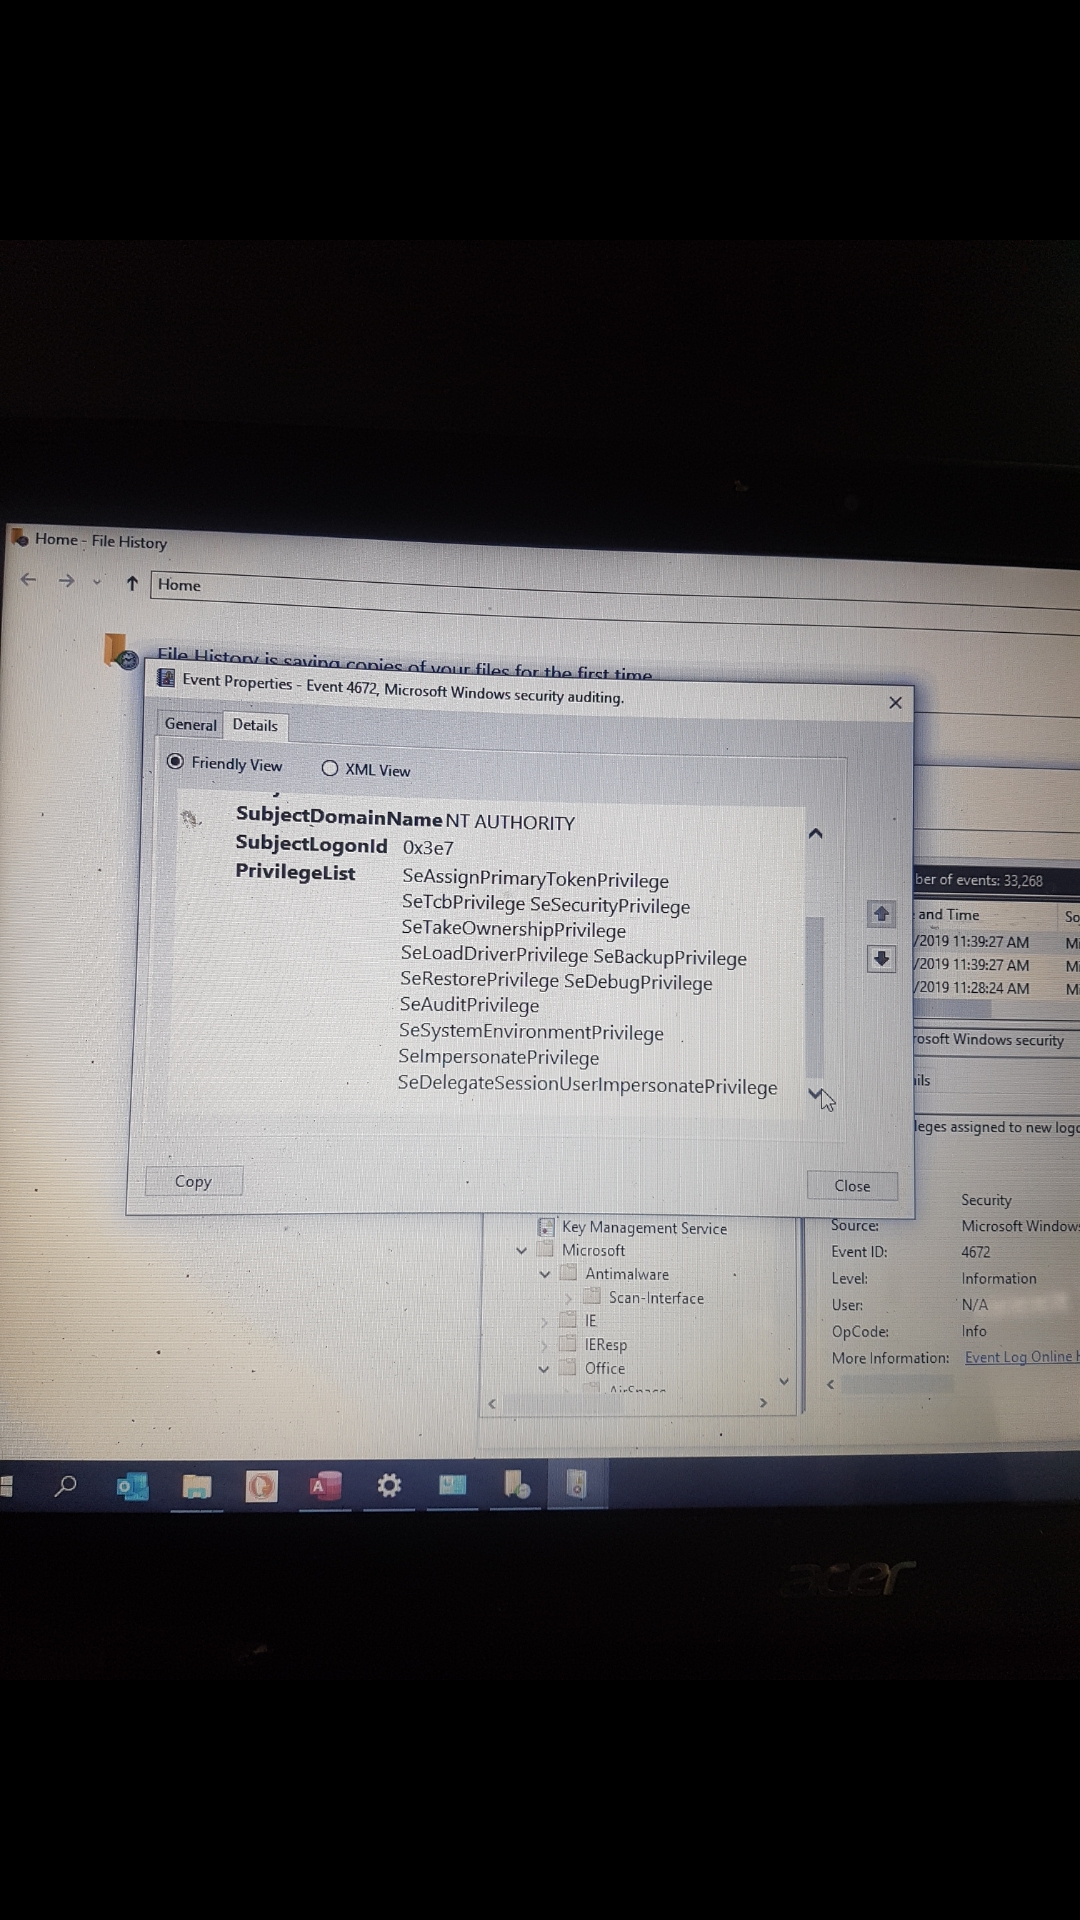Click the Event Properties title bar icon
The height and width of the screenshot is (1920, 1080).
point(166,678)
